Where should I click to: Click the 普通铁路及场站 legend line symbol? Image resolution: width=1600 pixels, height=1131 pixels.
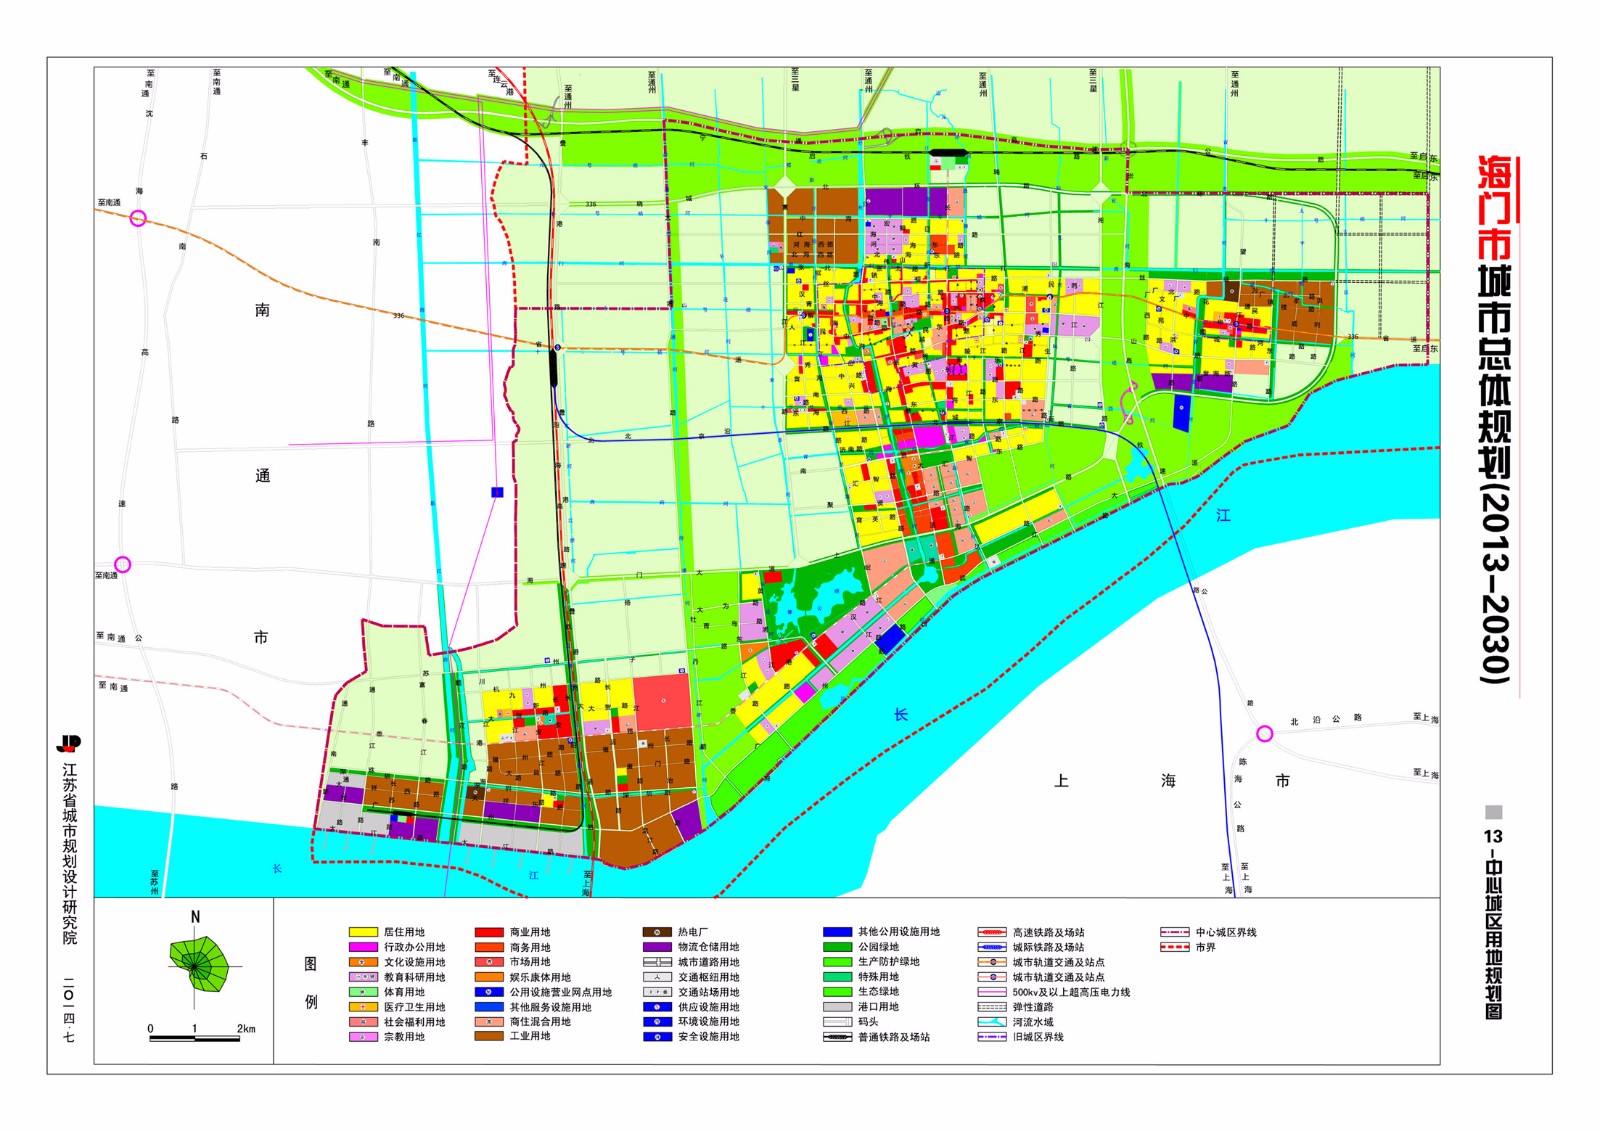[837, 1037]
